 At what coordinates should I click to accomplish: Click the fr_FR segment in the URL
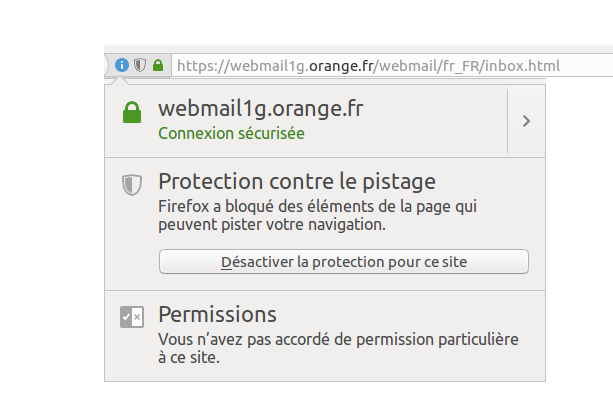point(459,66)
